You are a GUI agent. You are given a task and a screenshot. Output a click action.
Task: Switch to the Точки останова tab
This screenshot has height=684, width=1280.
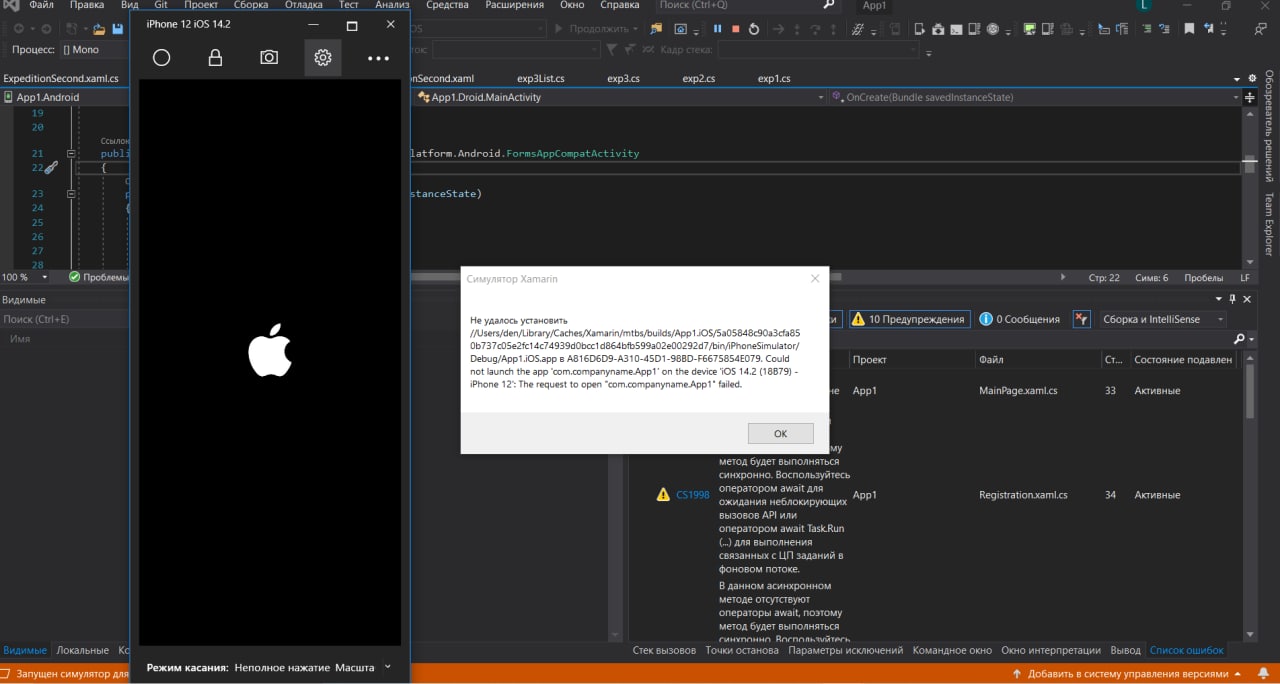click(x=741, y=650)
